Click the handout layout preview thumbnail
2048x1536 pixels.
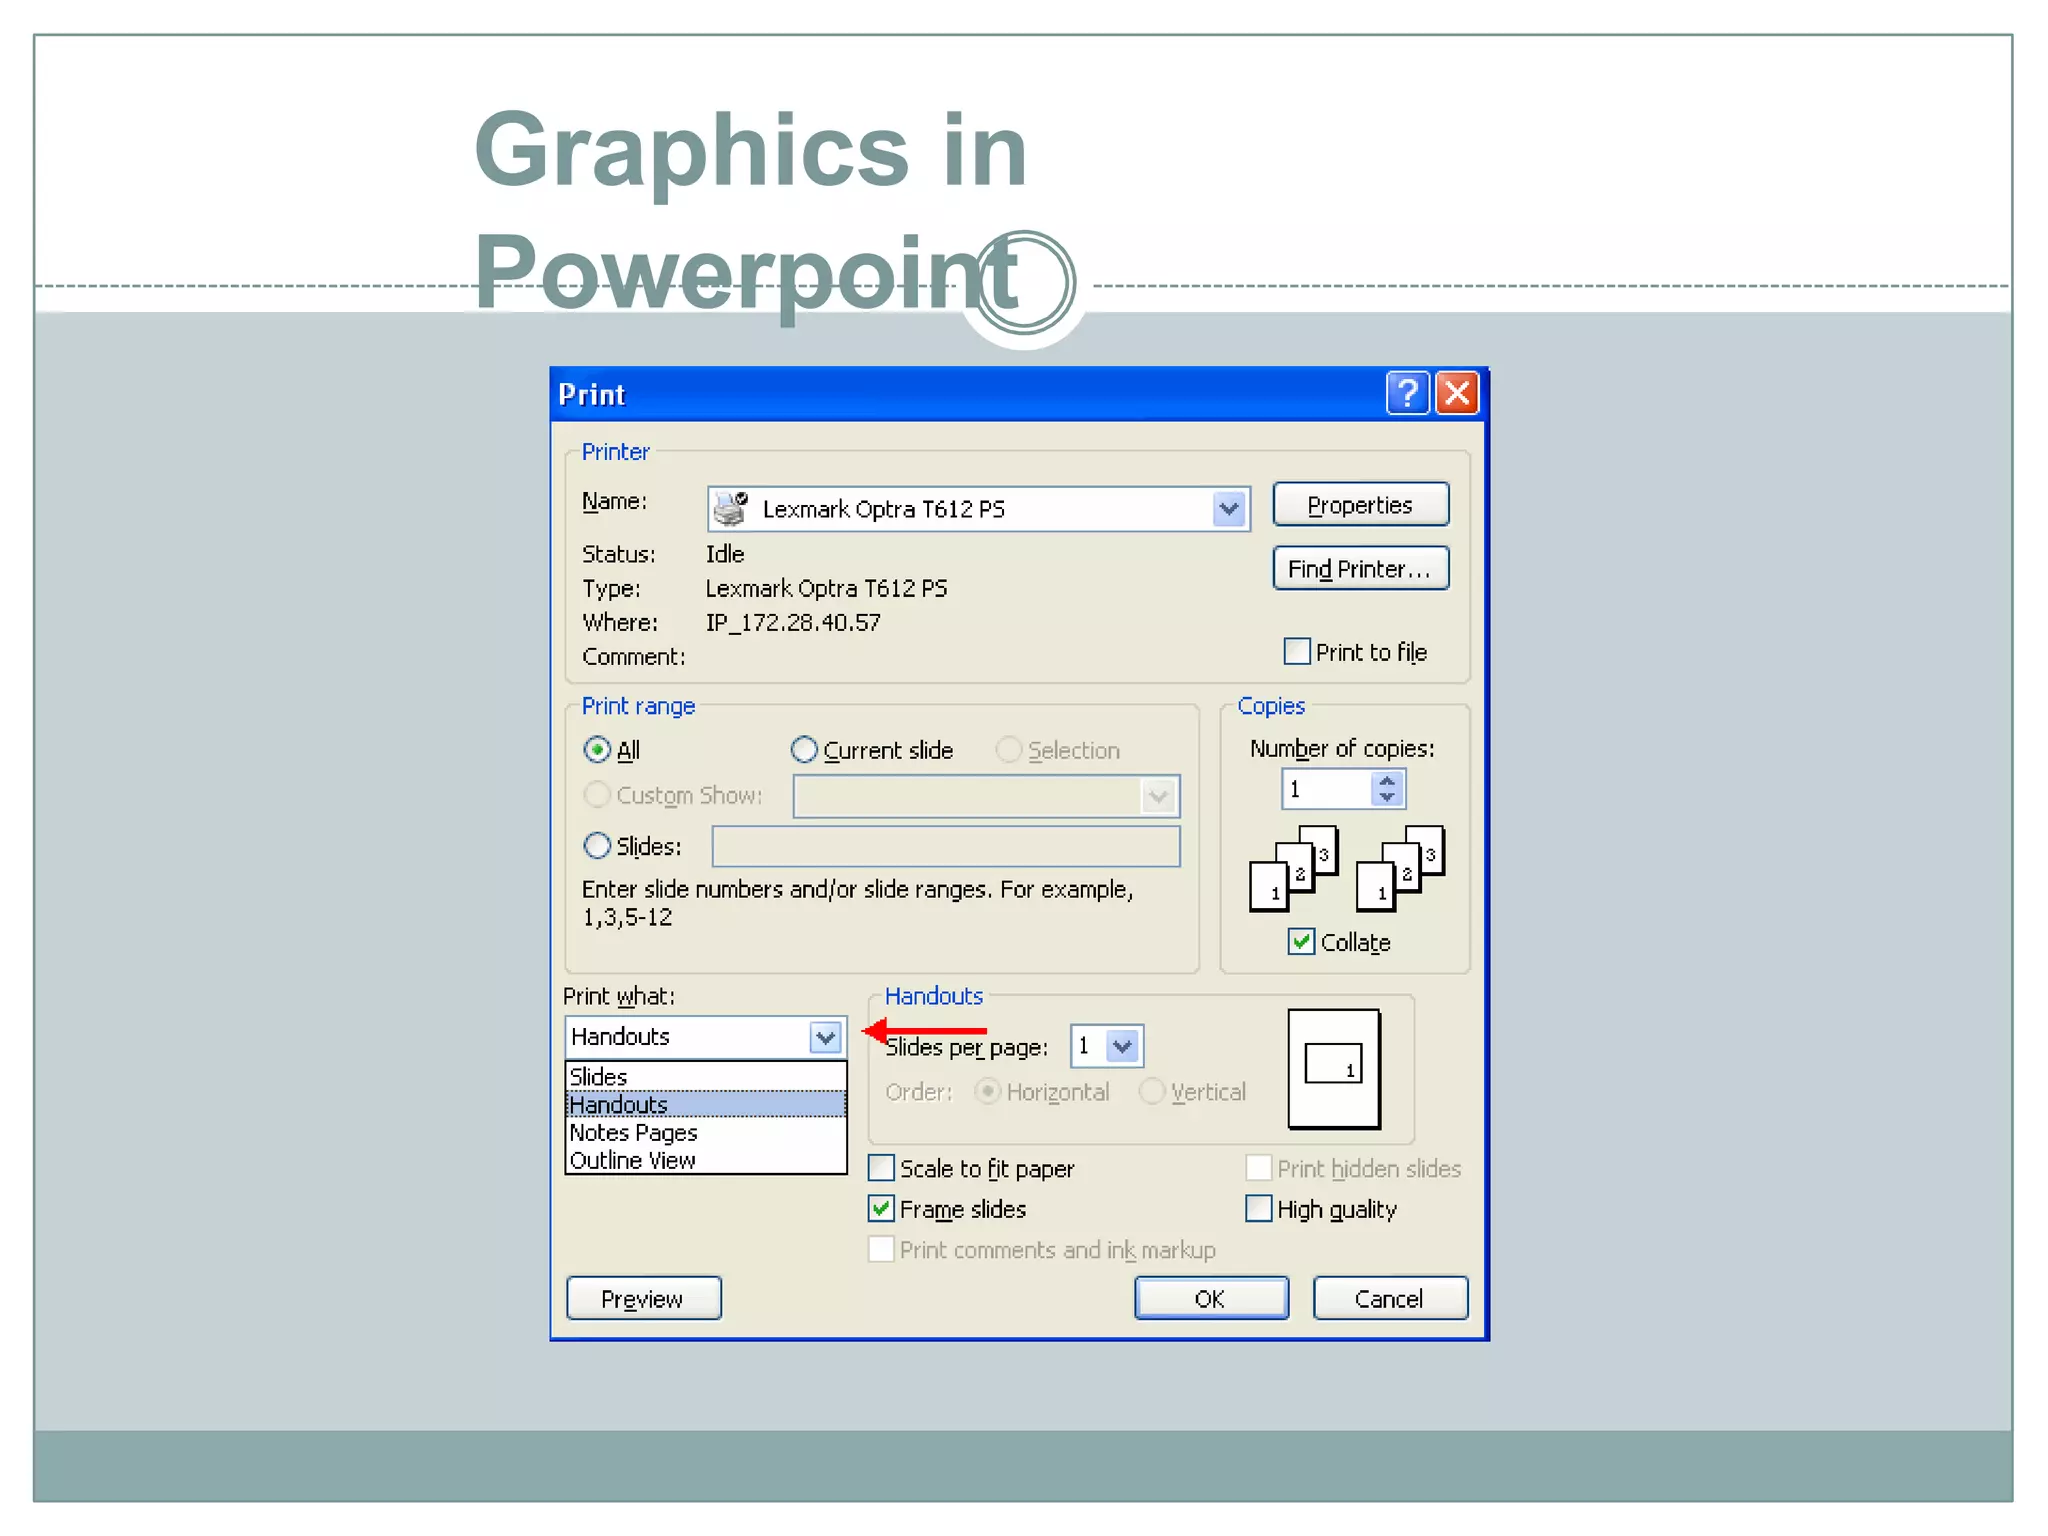pos(1334,1069)
